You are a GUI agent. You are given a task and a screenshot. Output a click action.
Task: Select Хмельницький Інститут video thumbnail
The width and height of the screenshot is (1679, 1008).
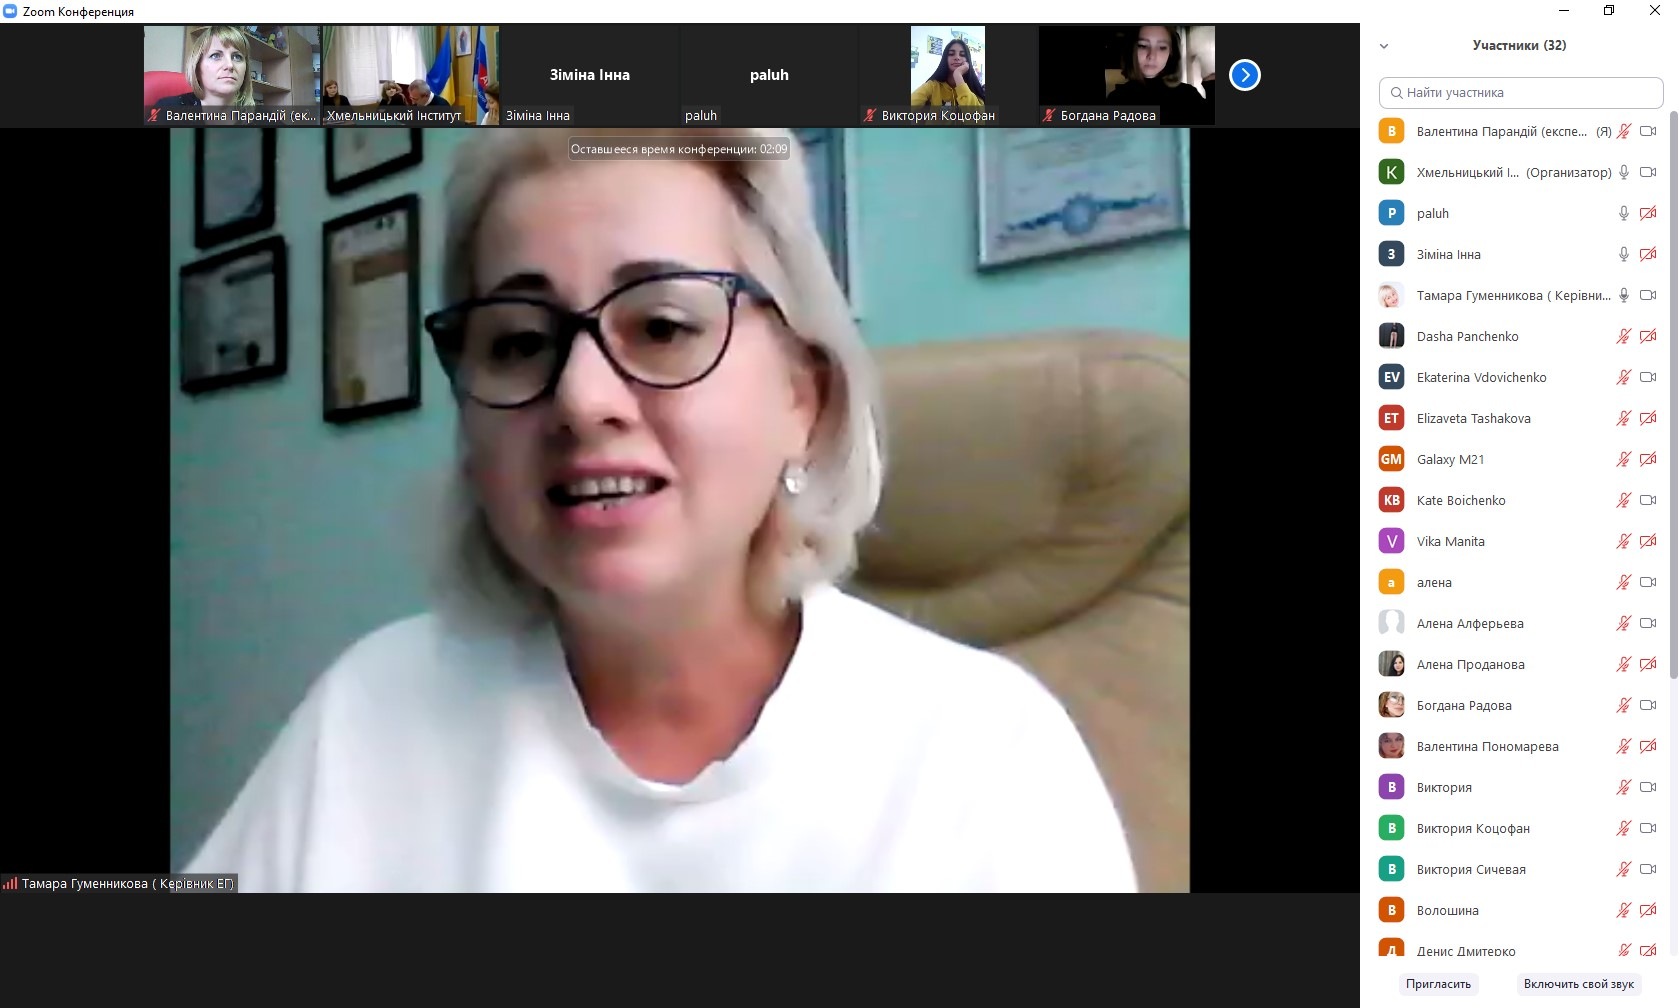tap(411, 75)
